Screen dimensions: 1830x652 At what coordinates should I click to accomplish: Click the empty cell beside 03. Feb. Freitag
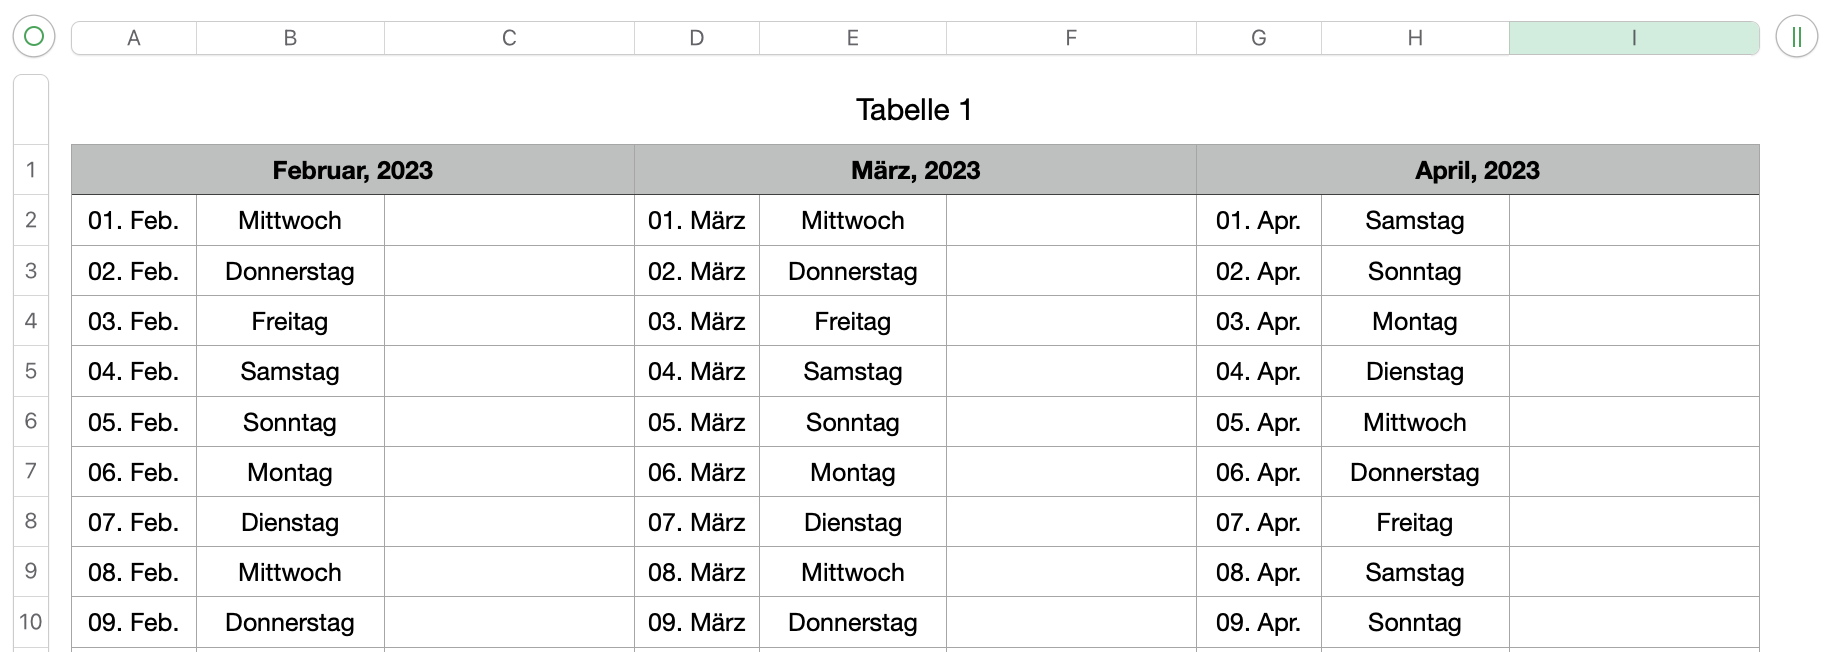(x=509, y=321)
